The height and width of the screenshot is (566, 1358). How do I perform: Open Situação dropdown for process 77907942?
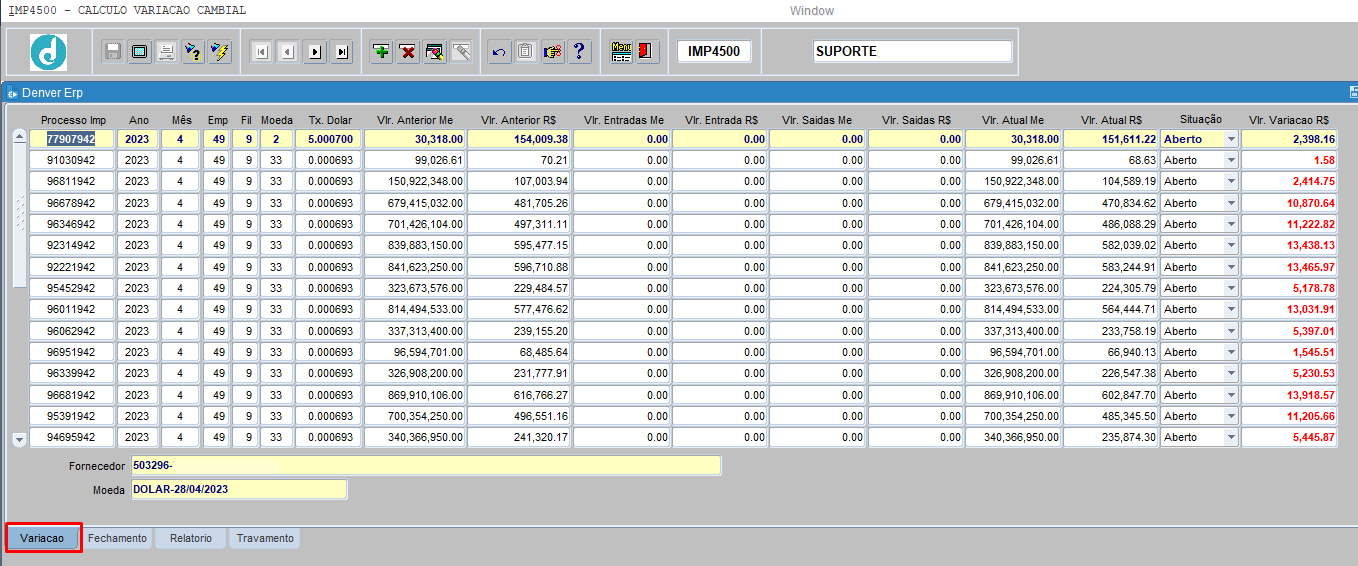click(1231, 139)
